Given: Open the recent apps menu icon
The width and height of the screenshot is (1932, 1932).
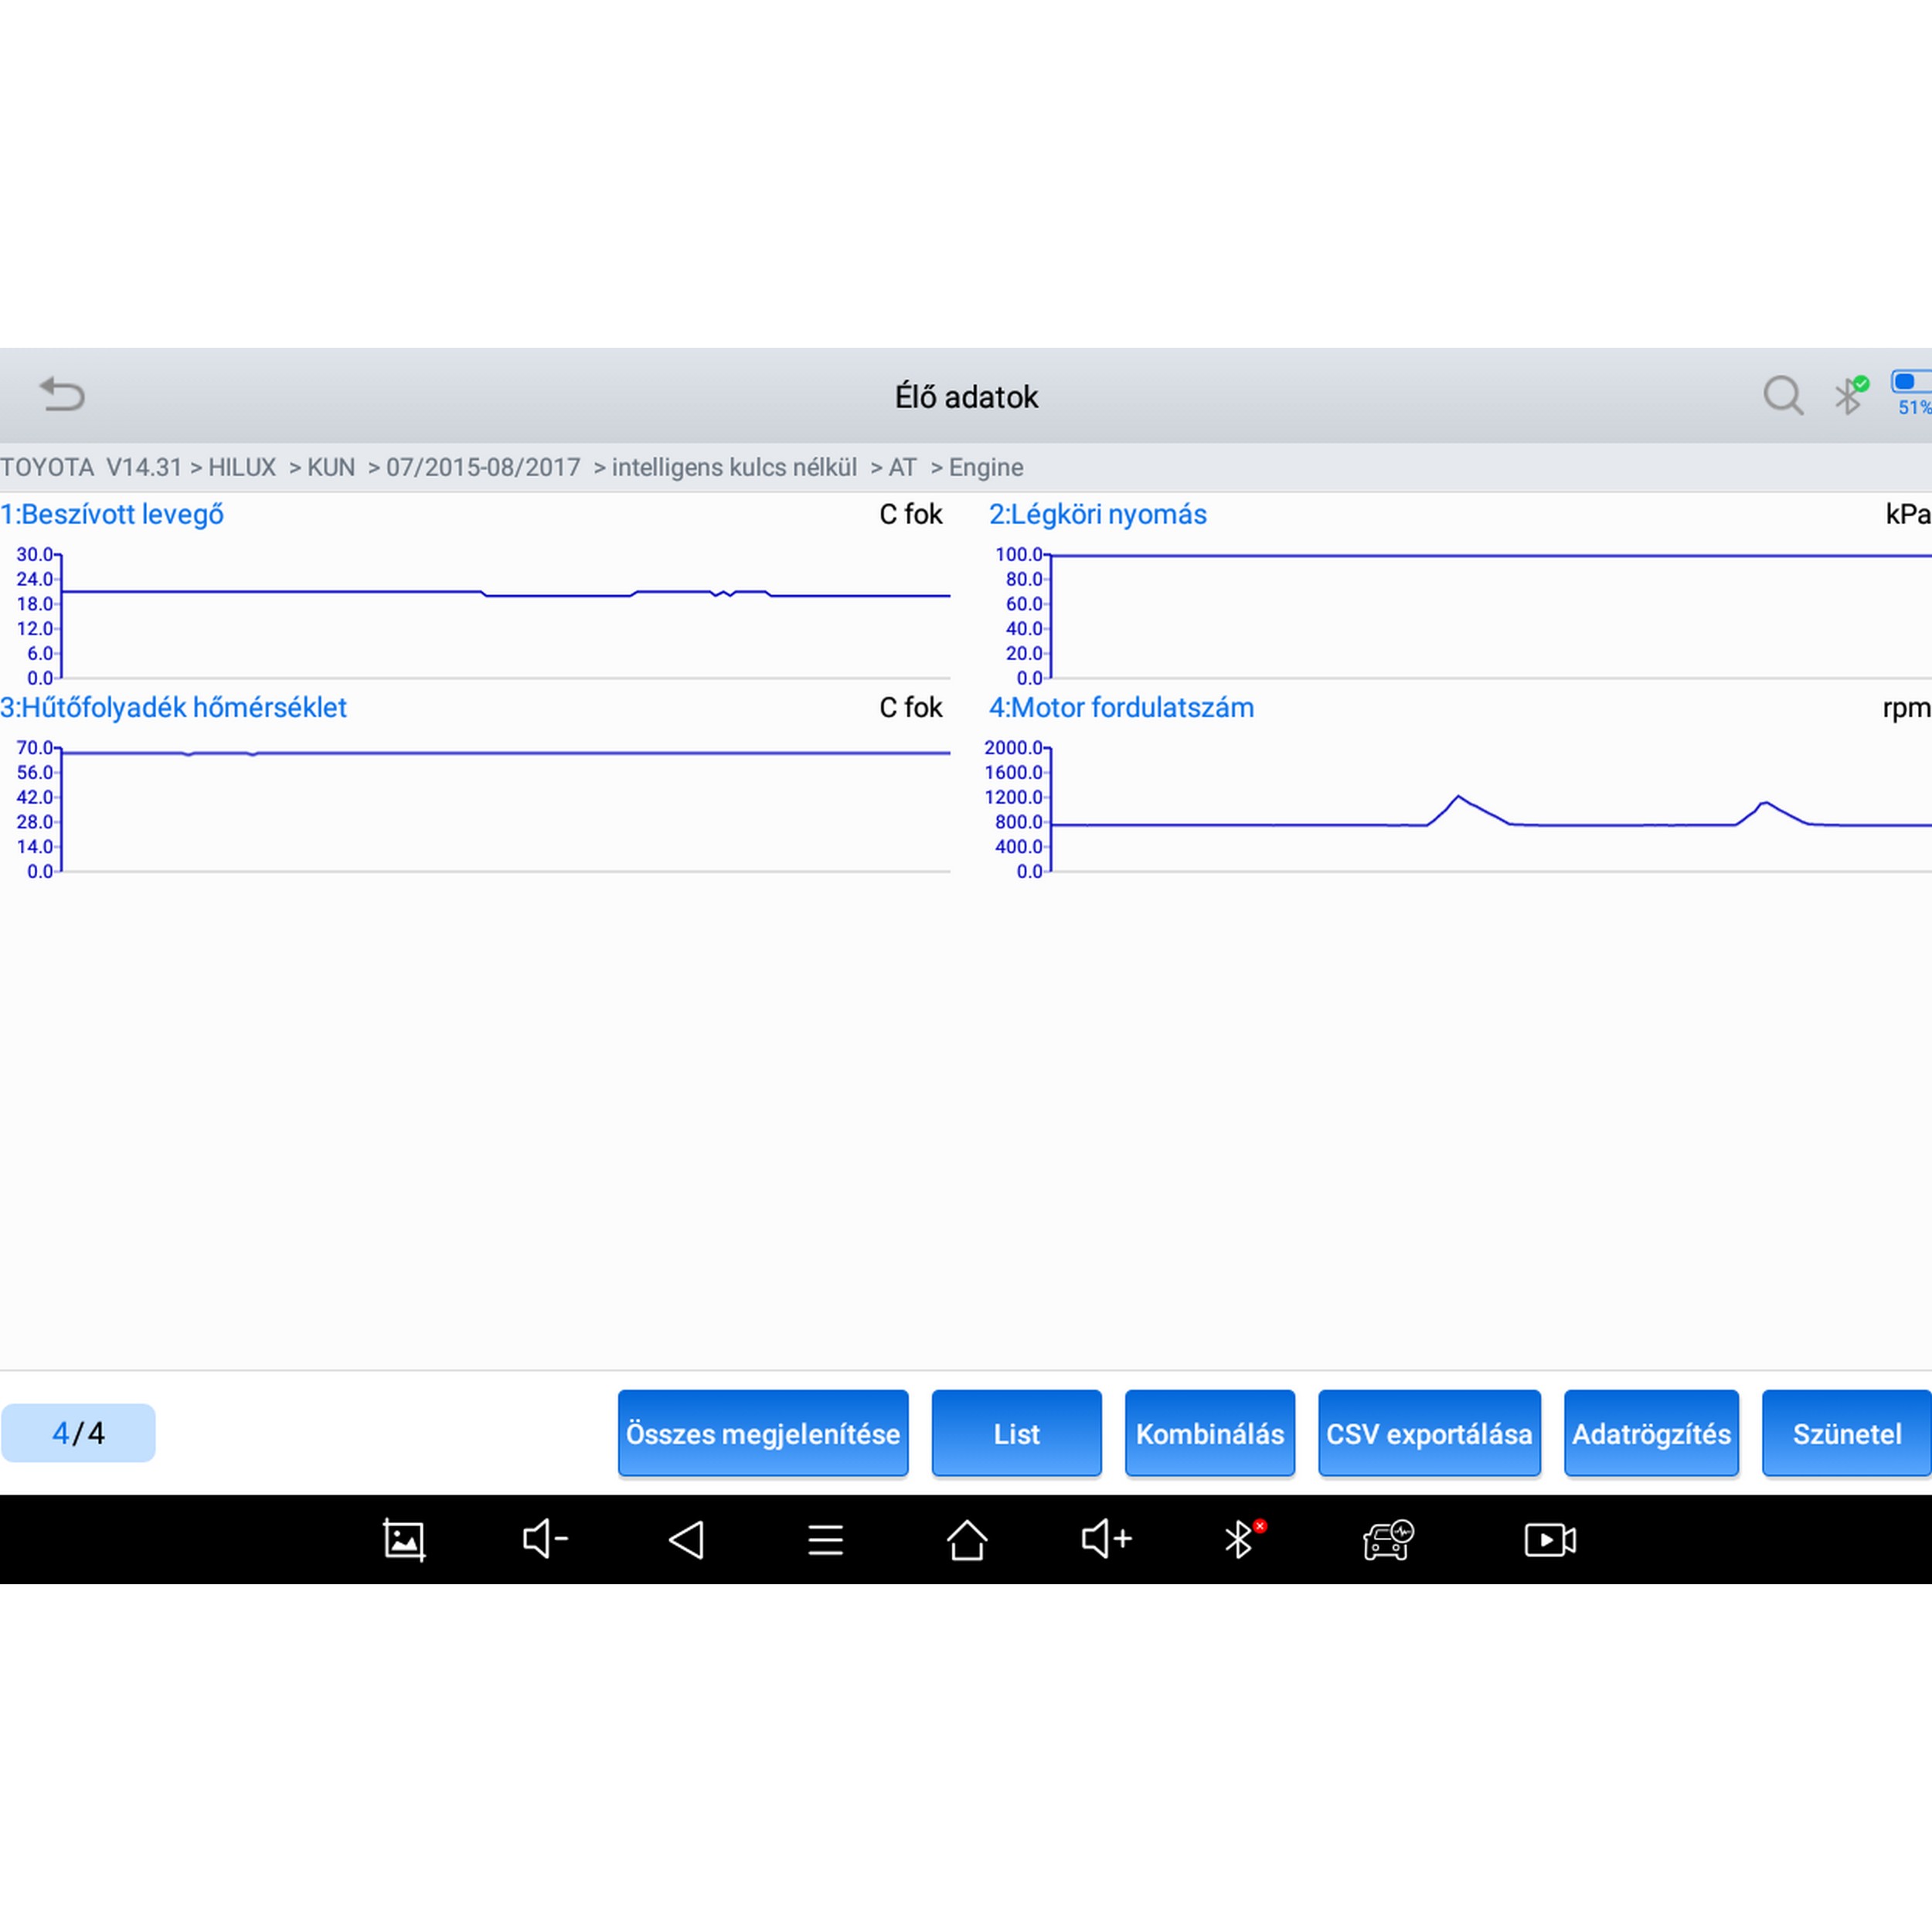Looking at the screenshot, I should [x=825, y=1539].
